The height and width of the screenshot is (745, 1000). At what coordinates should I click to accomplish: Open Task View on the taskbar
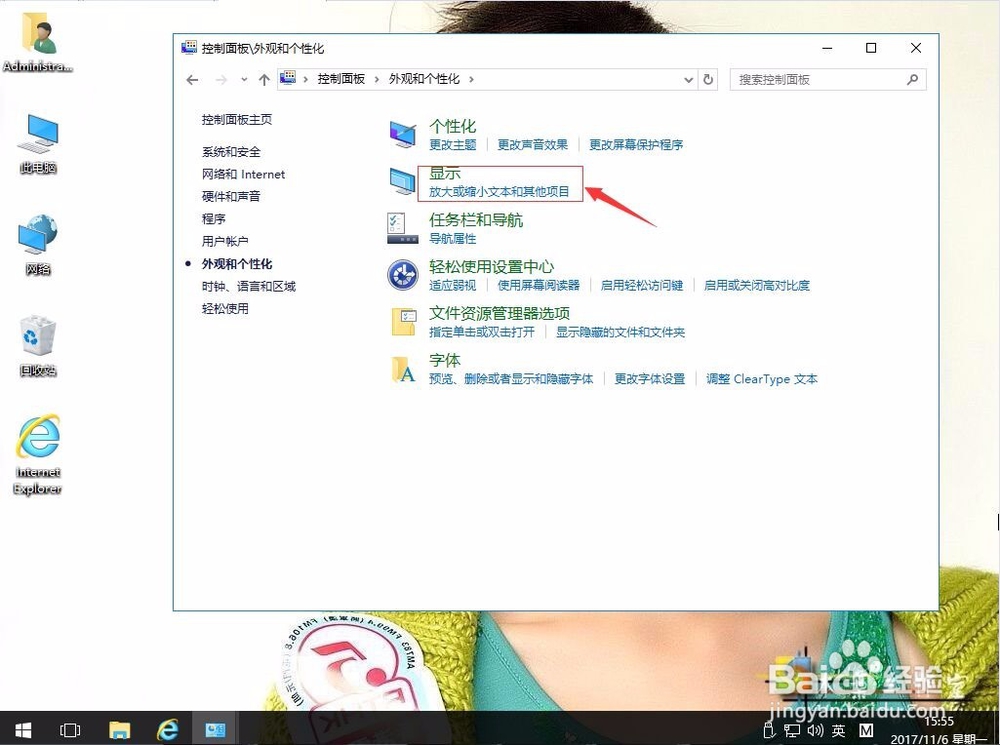point(70,730)
